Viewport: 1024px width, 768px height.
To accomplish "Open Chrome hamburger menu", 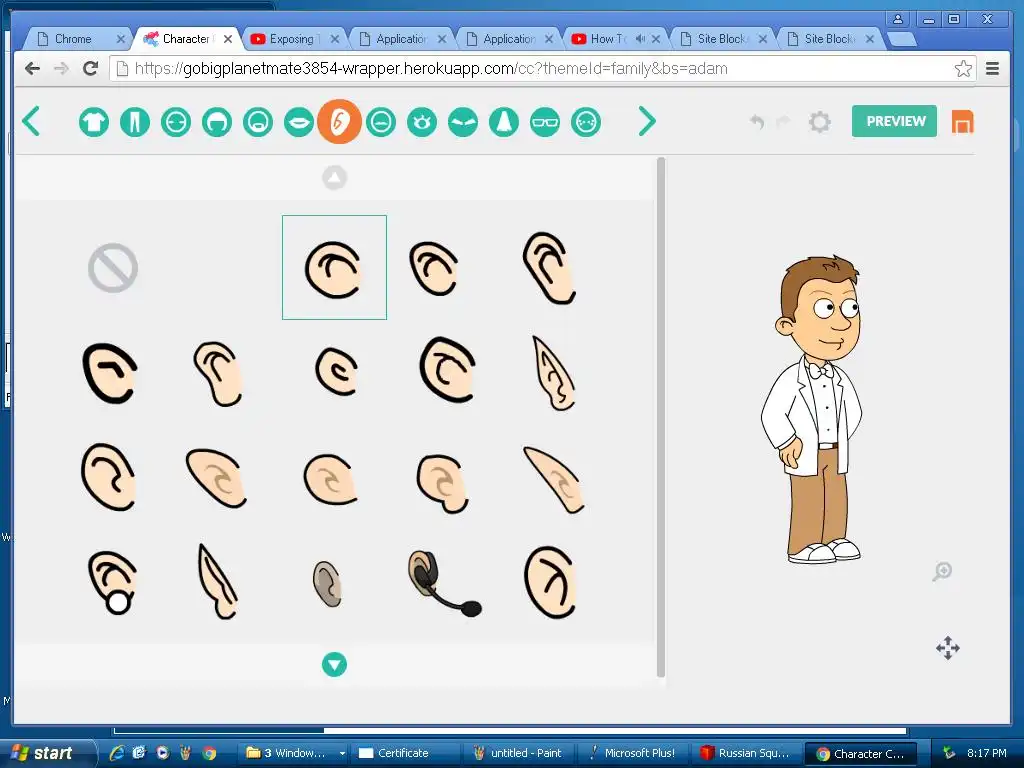I will [992, 69].
